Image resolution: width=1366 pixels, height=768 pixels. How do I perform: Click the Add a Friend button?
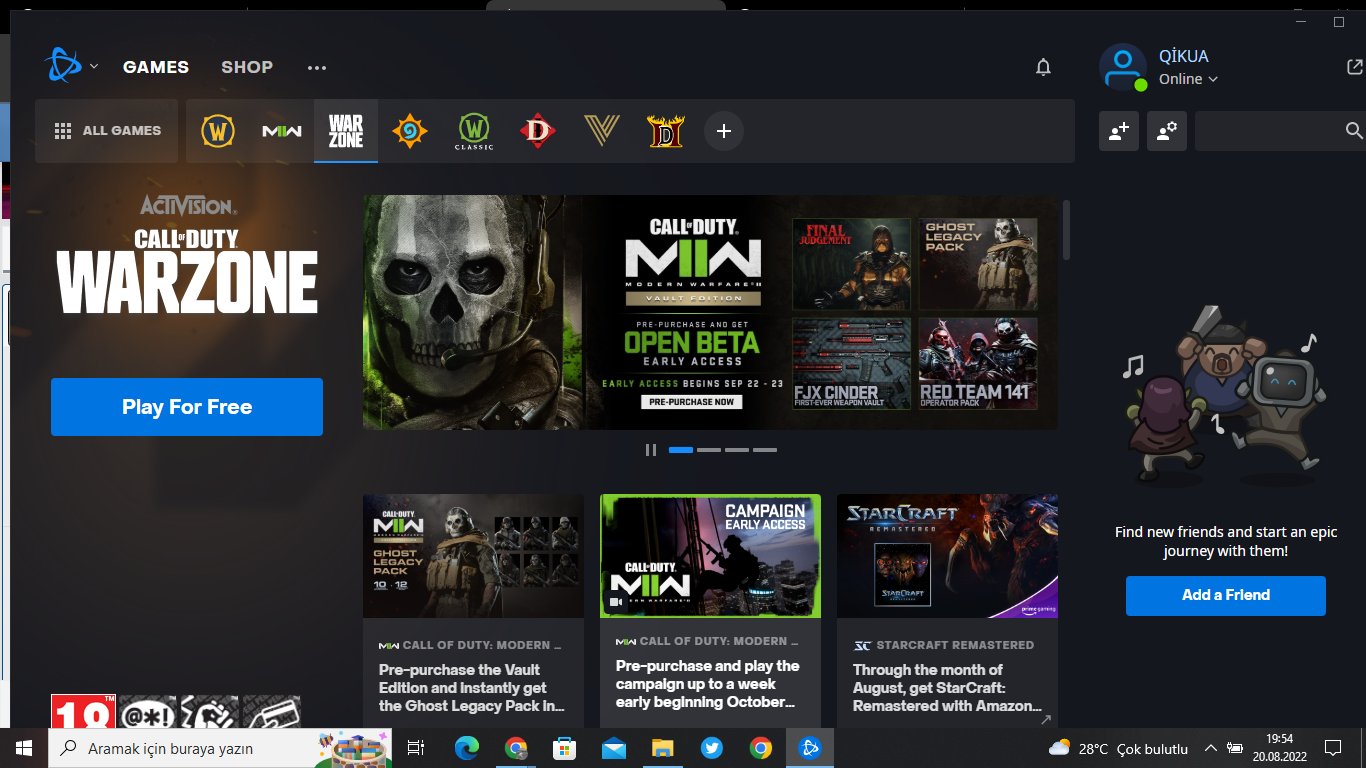tap(1226, 595)
